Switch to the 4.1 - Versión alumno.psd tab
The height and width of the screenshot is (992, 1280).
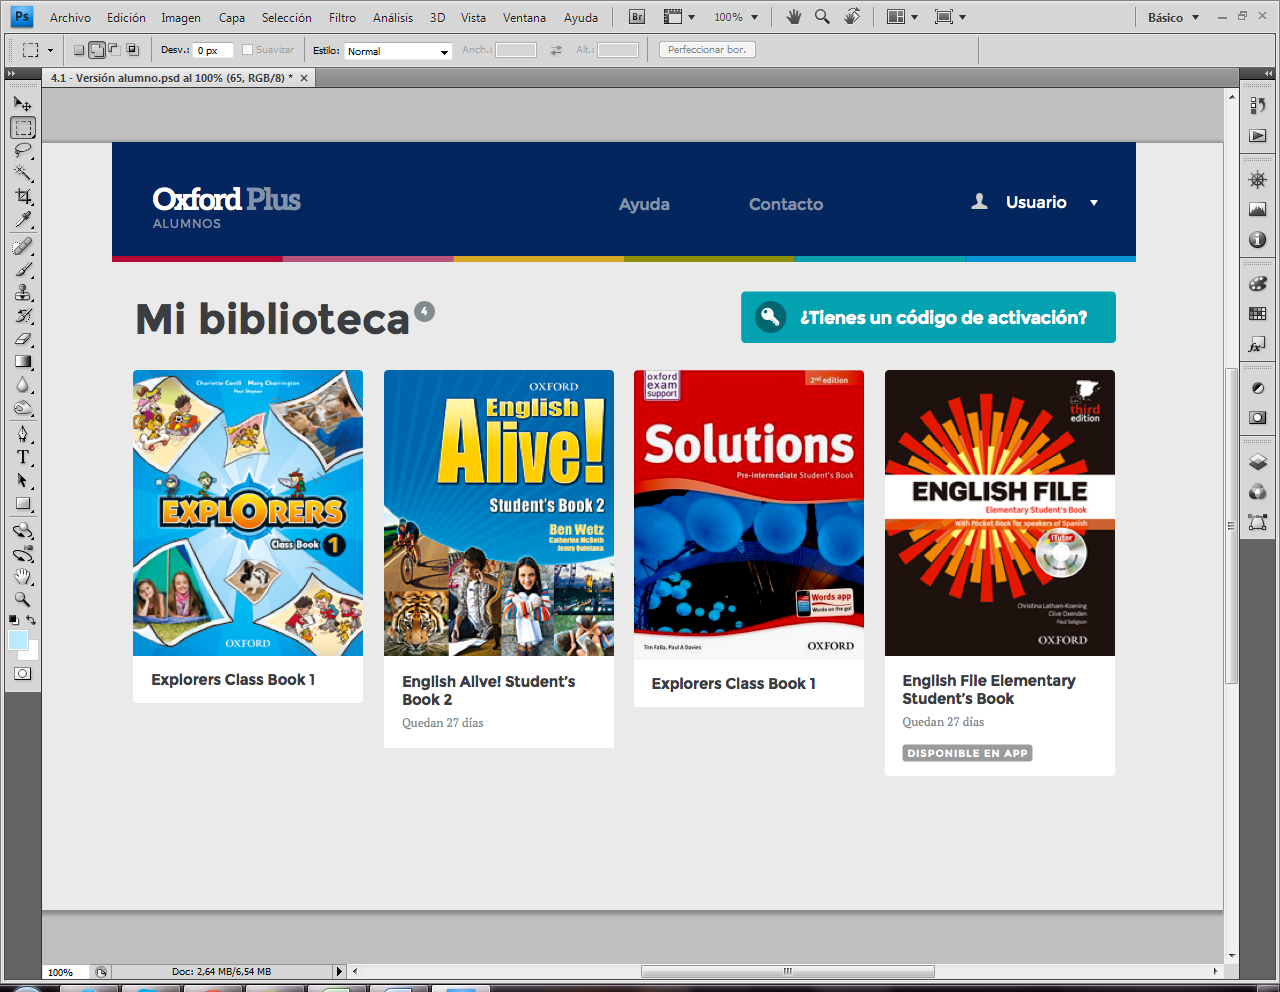click(172, 77)
